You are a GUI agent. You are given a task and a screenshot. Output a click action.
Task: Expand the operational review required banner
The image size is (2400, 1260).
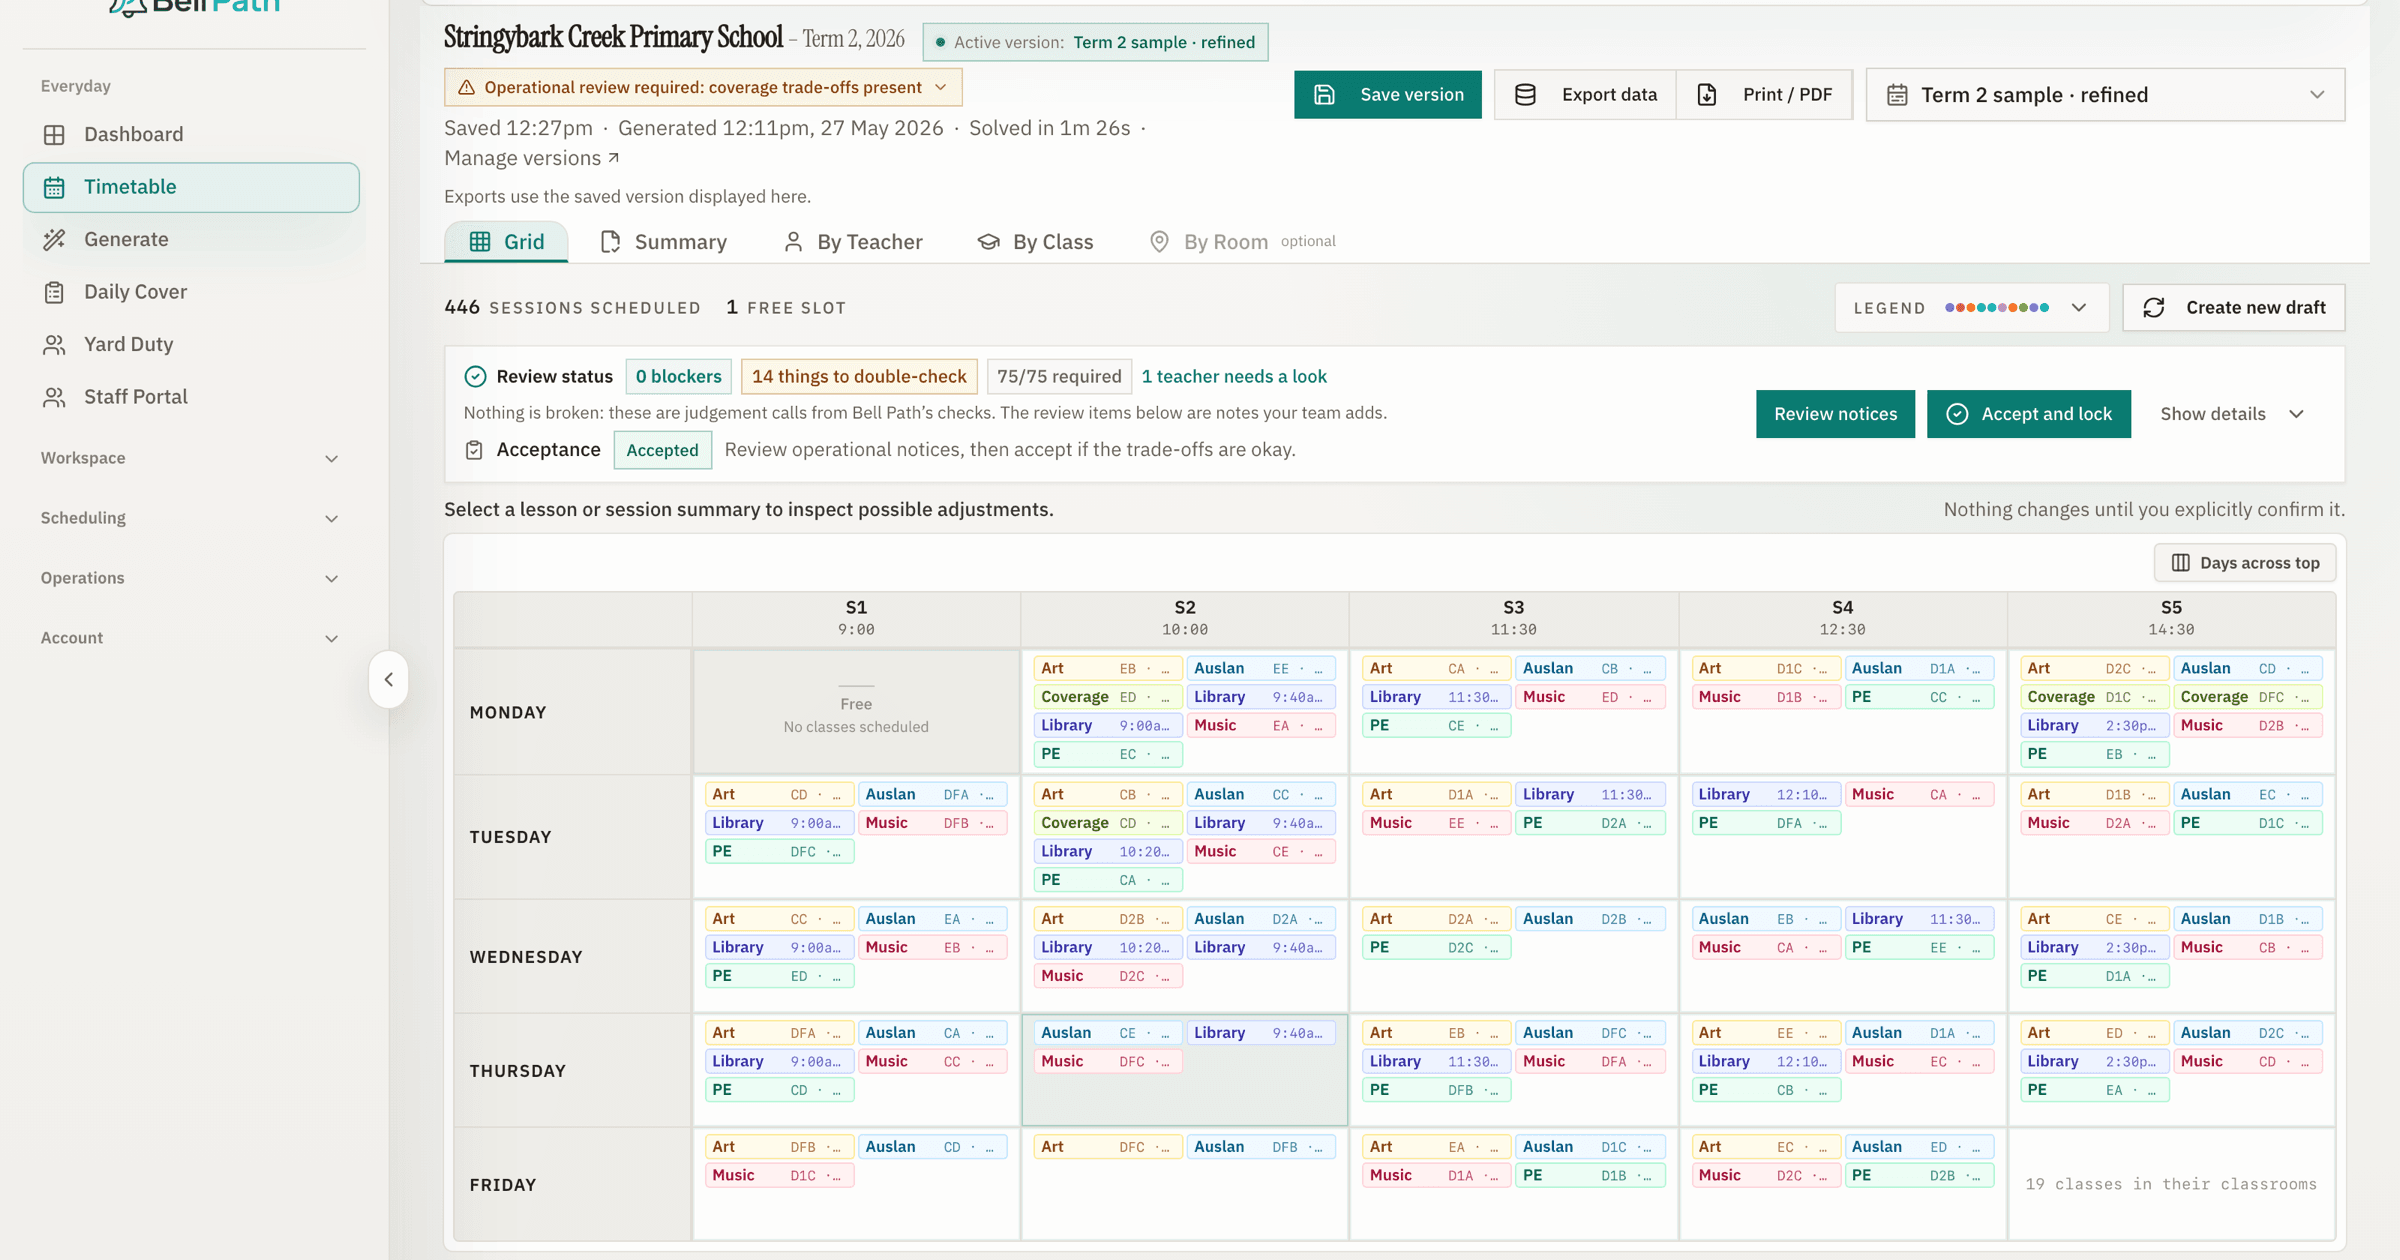click(x=703, y=87)
